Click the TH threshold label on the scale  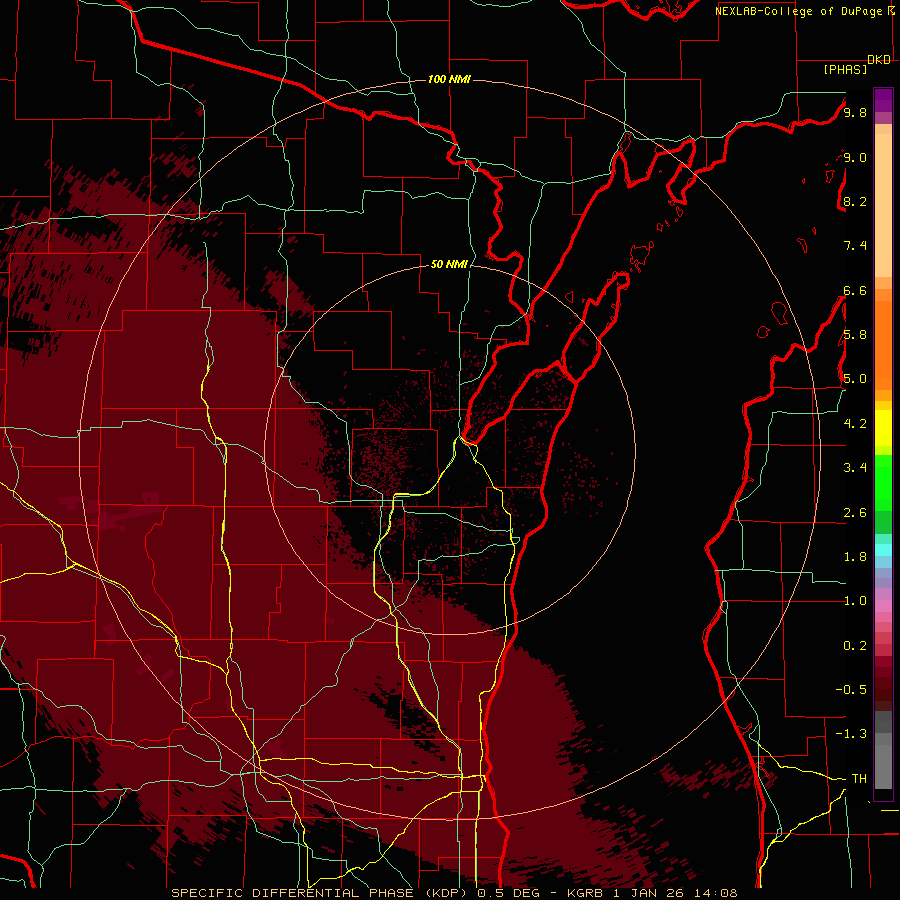click(859, 779)
